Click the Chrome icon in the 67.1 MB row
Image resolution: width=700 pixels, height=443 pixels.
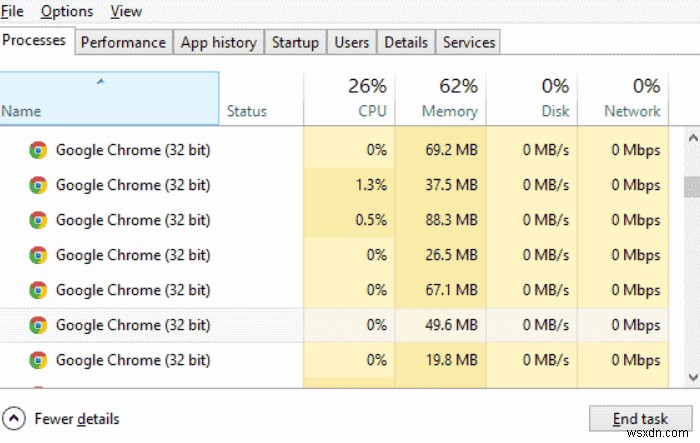coord(38,290)
